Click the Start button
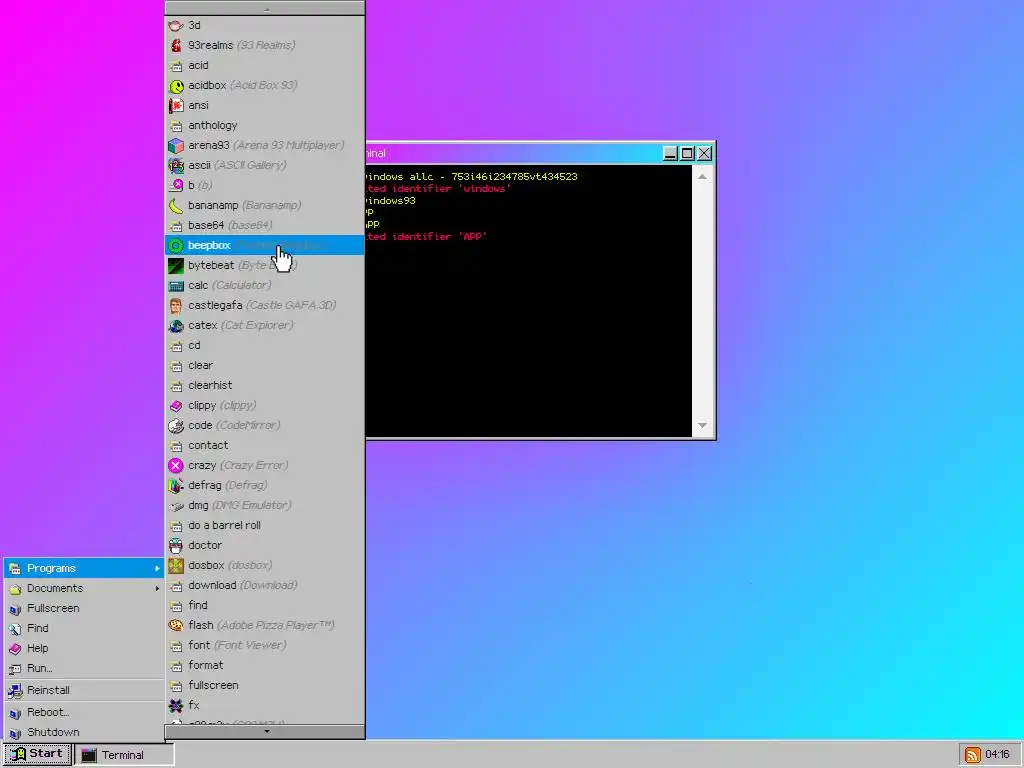Screen dimensions: 1024x768 [x=37, y=754]
